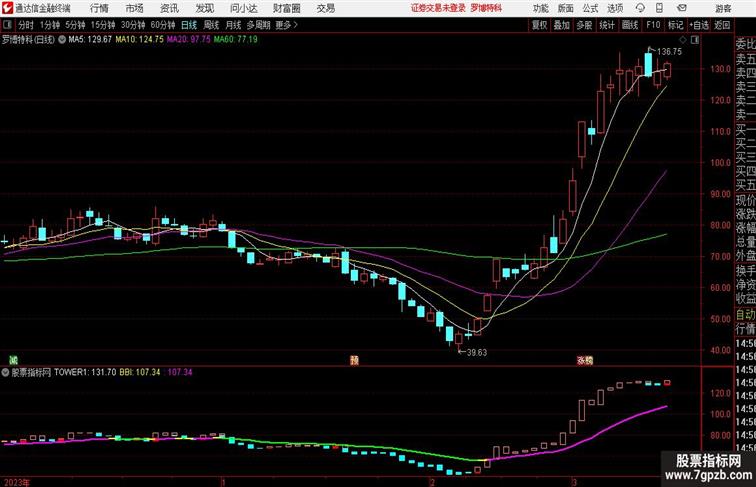Image resolution: width=756 pixels, height=487 pixels.
Task: Open the 交易 menu
Action: click(326, 8)
